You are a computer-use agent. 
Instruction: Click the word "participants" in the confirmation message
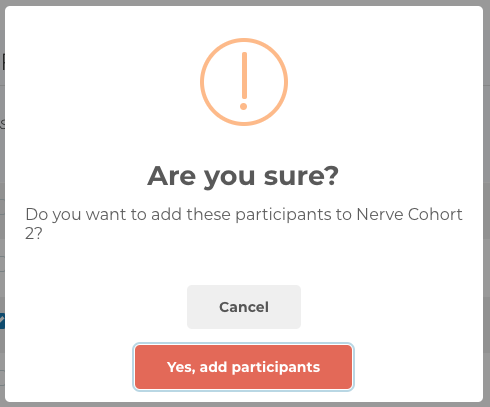pos(283,215)
